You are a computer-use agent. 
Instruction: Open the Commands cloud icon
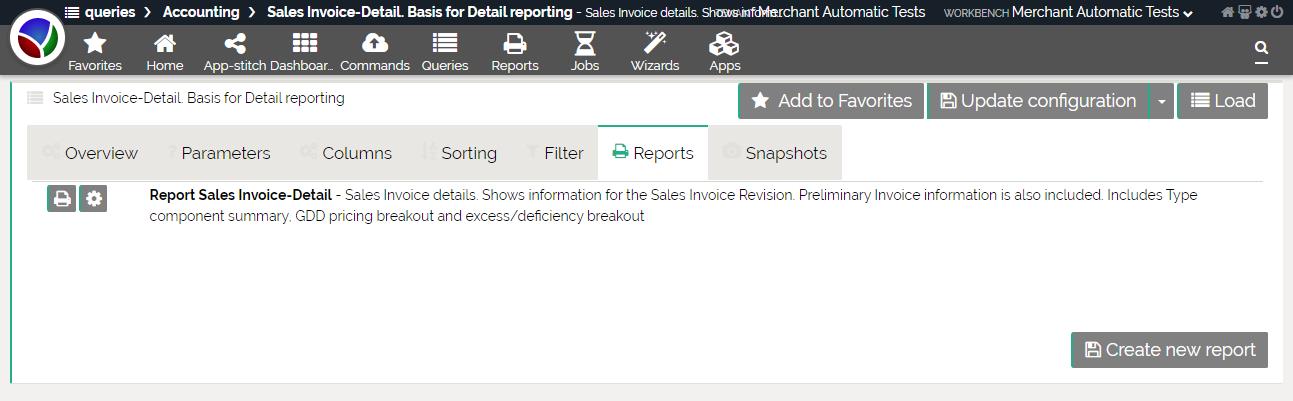pyautogui.click(x=375, y=51)
